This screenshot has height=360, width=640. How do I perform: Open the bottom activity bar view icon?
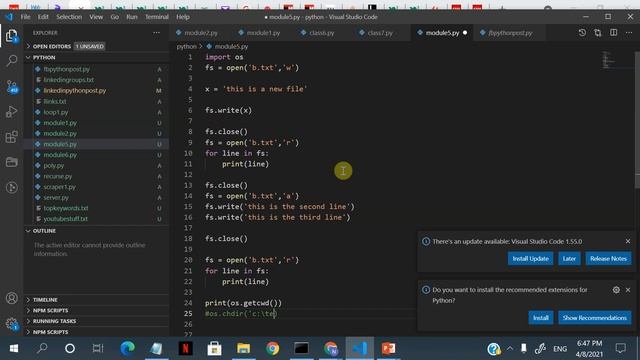tap(11, 187)
